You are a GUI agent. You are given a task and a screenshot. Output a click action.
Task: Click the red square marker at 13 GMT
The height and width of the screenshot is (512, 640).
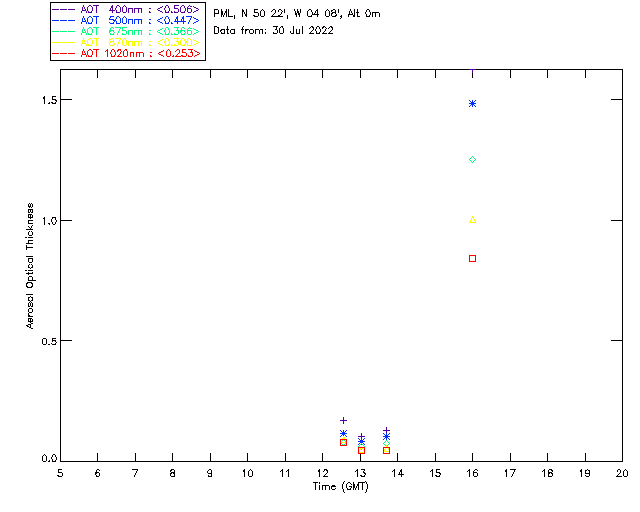pos(361,450)
